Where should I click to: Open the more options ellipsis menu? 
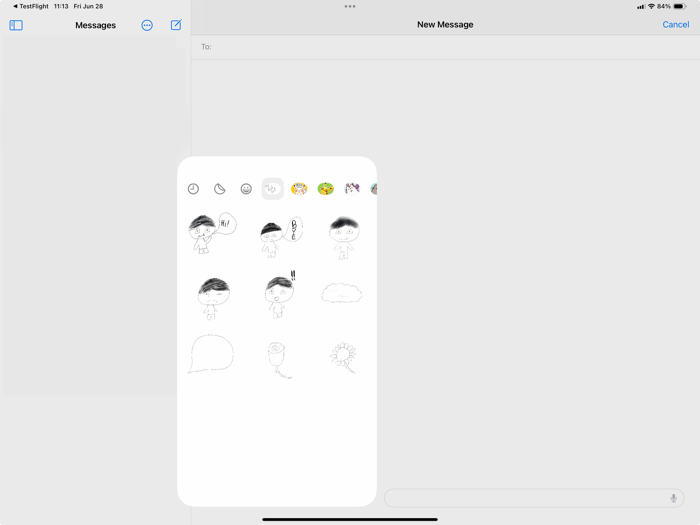point(147,25)
